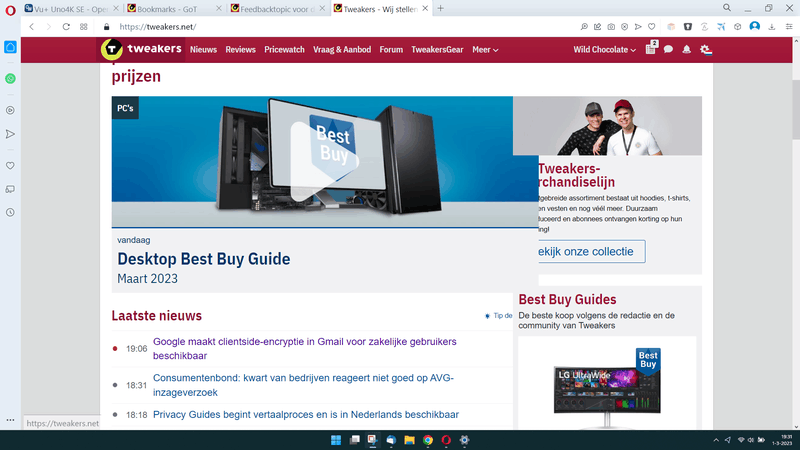This screenshot has width=800, height=450.
Task: Open the Nieuws menu item
Action: 203,49
